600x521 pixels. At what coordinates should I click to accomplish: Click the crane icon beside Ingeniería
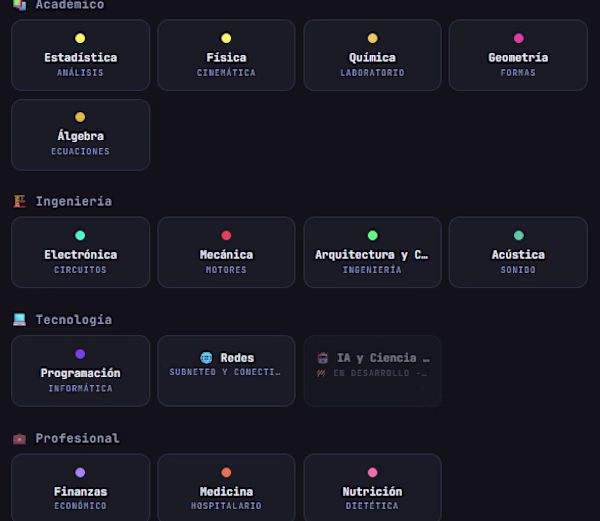point(20,201)
